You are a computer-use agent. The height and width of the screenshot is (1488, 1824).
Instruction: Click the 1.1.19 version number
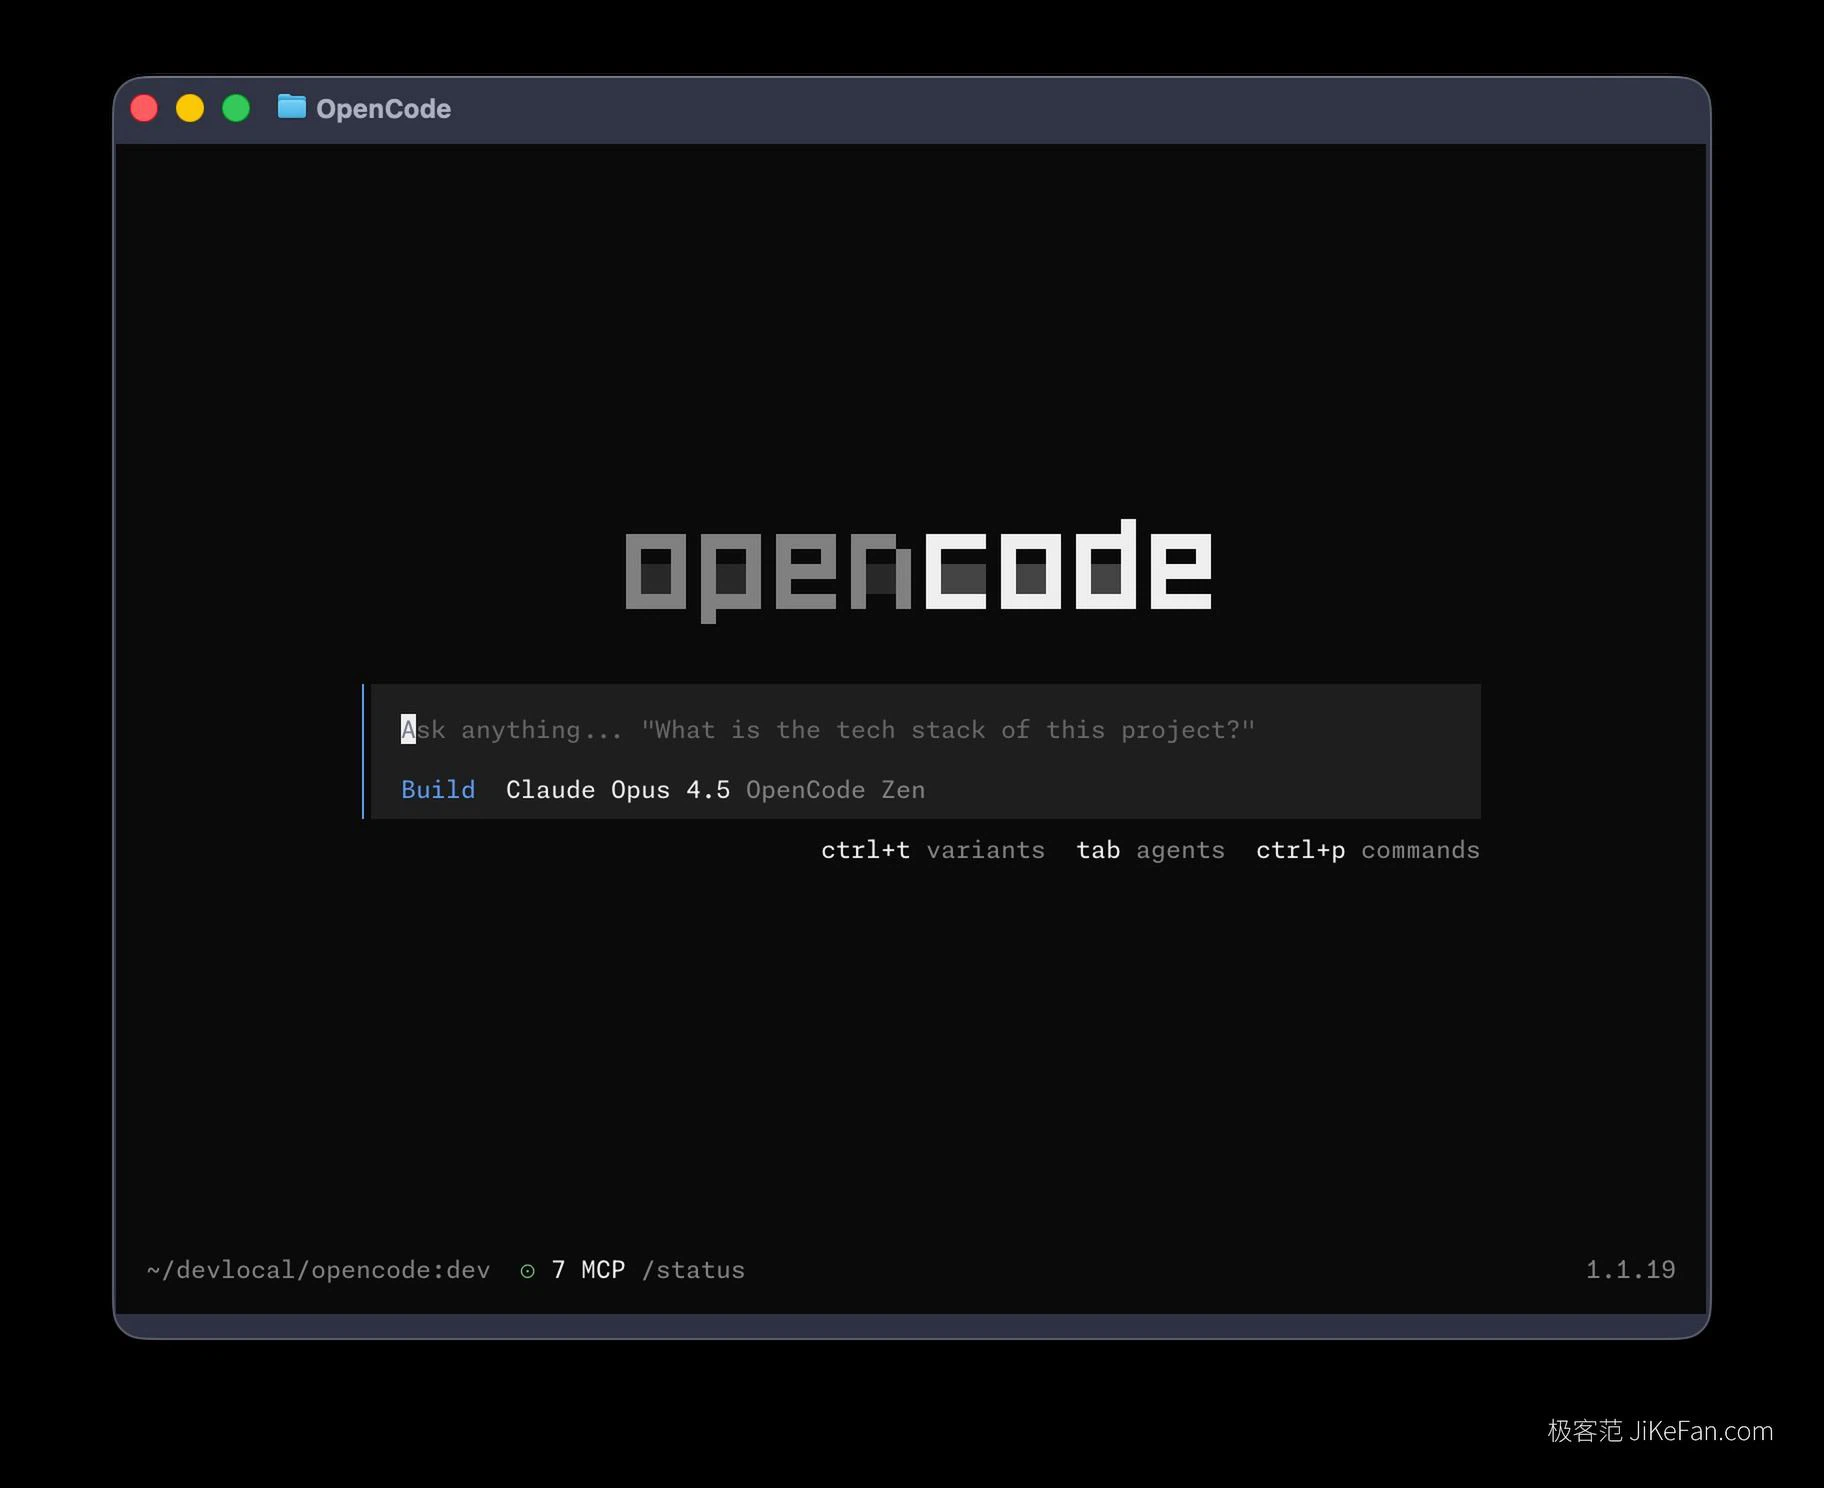click(1630, 1270)
